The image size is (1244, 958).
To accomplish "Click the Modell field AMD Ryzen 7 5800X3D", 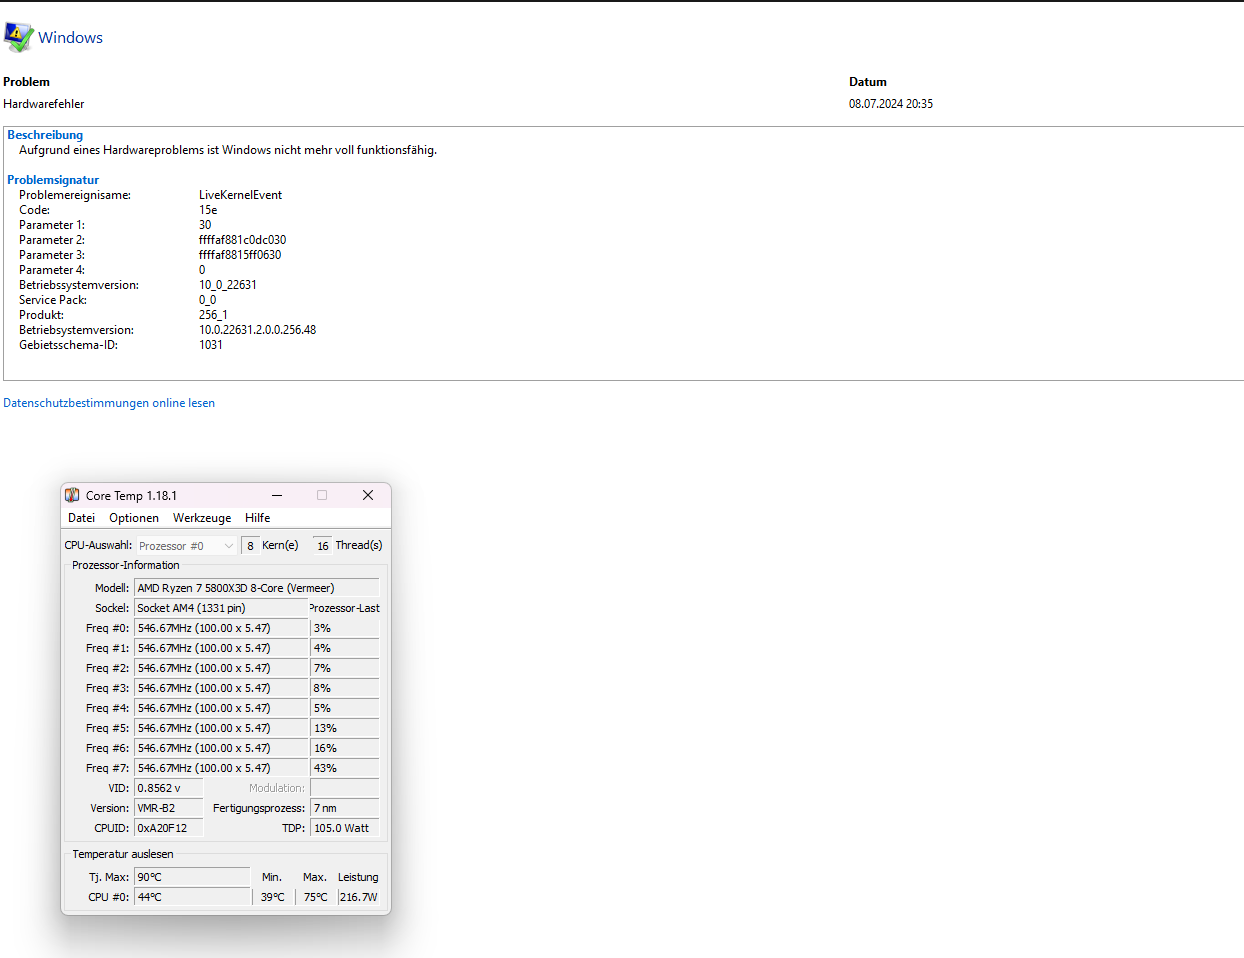I will [x=257, y=588].
